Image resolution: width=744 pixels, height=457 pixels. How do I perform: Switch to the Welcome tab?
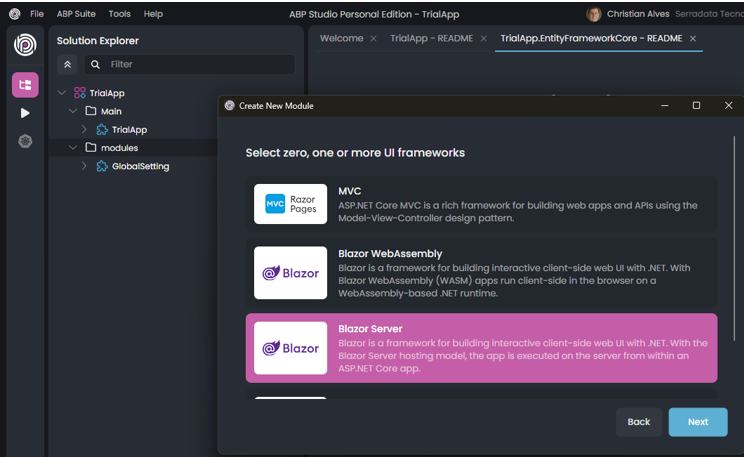point(341,38)
